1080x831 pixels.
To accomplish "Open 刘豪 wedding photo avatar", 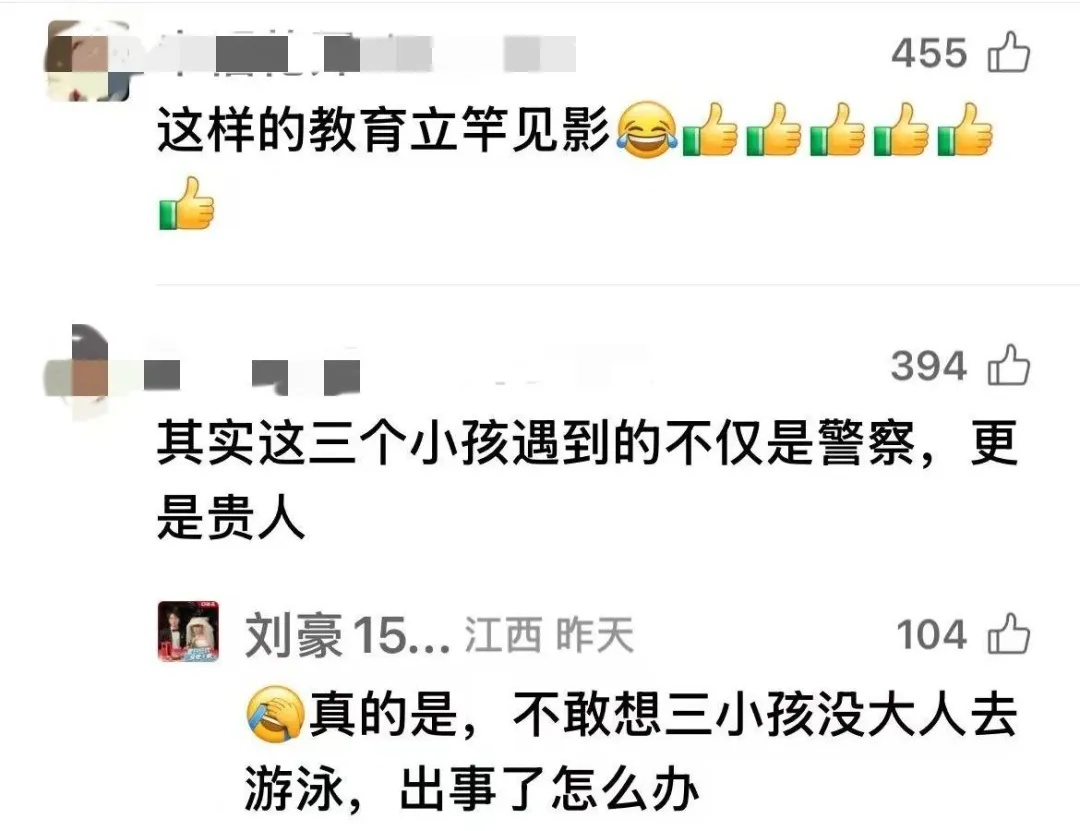I will [189, 631].
